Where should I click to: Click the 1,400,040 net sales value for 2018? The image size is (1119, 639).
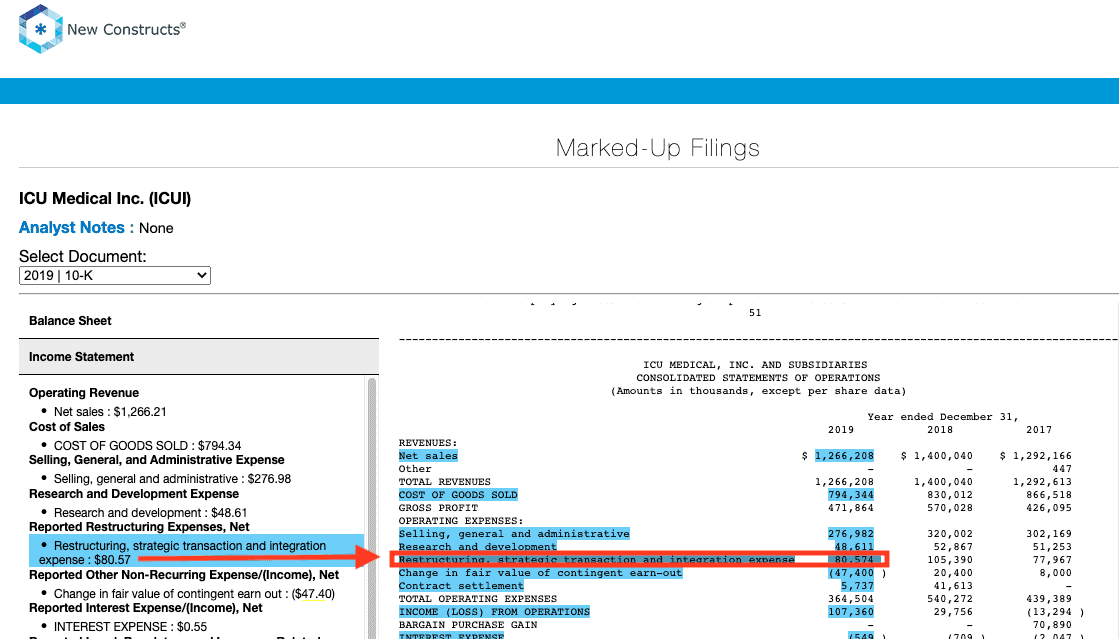click(943, 456)
